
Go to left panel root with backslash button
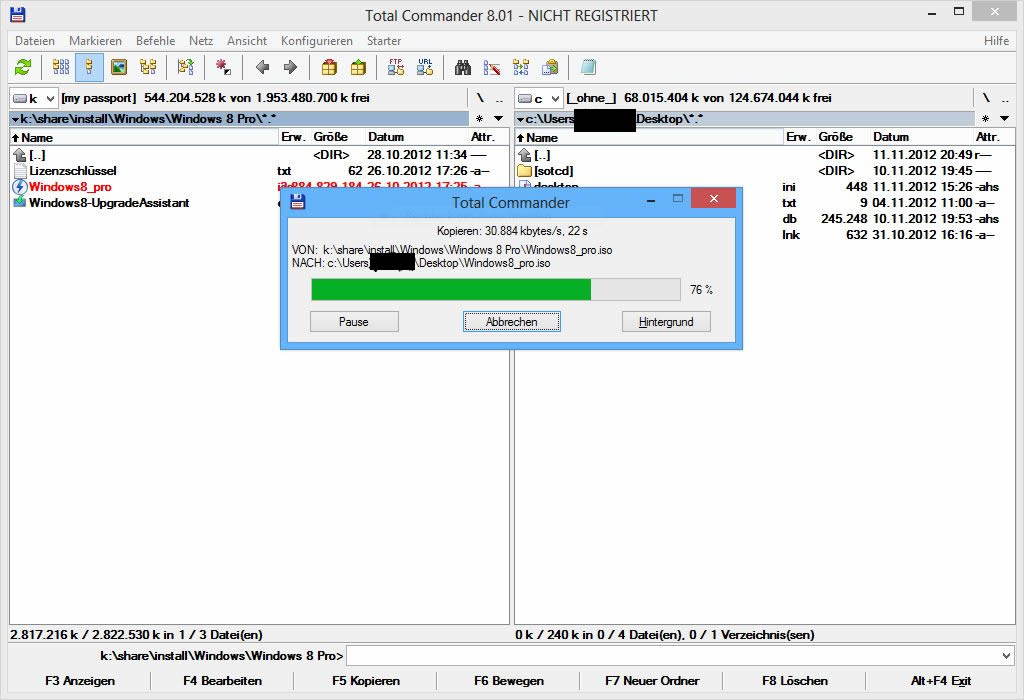click(x=480, y=99)
